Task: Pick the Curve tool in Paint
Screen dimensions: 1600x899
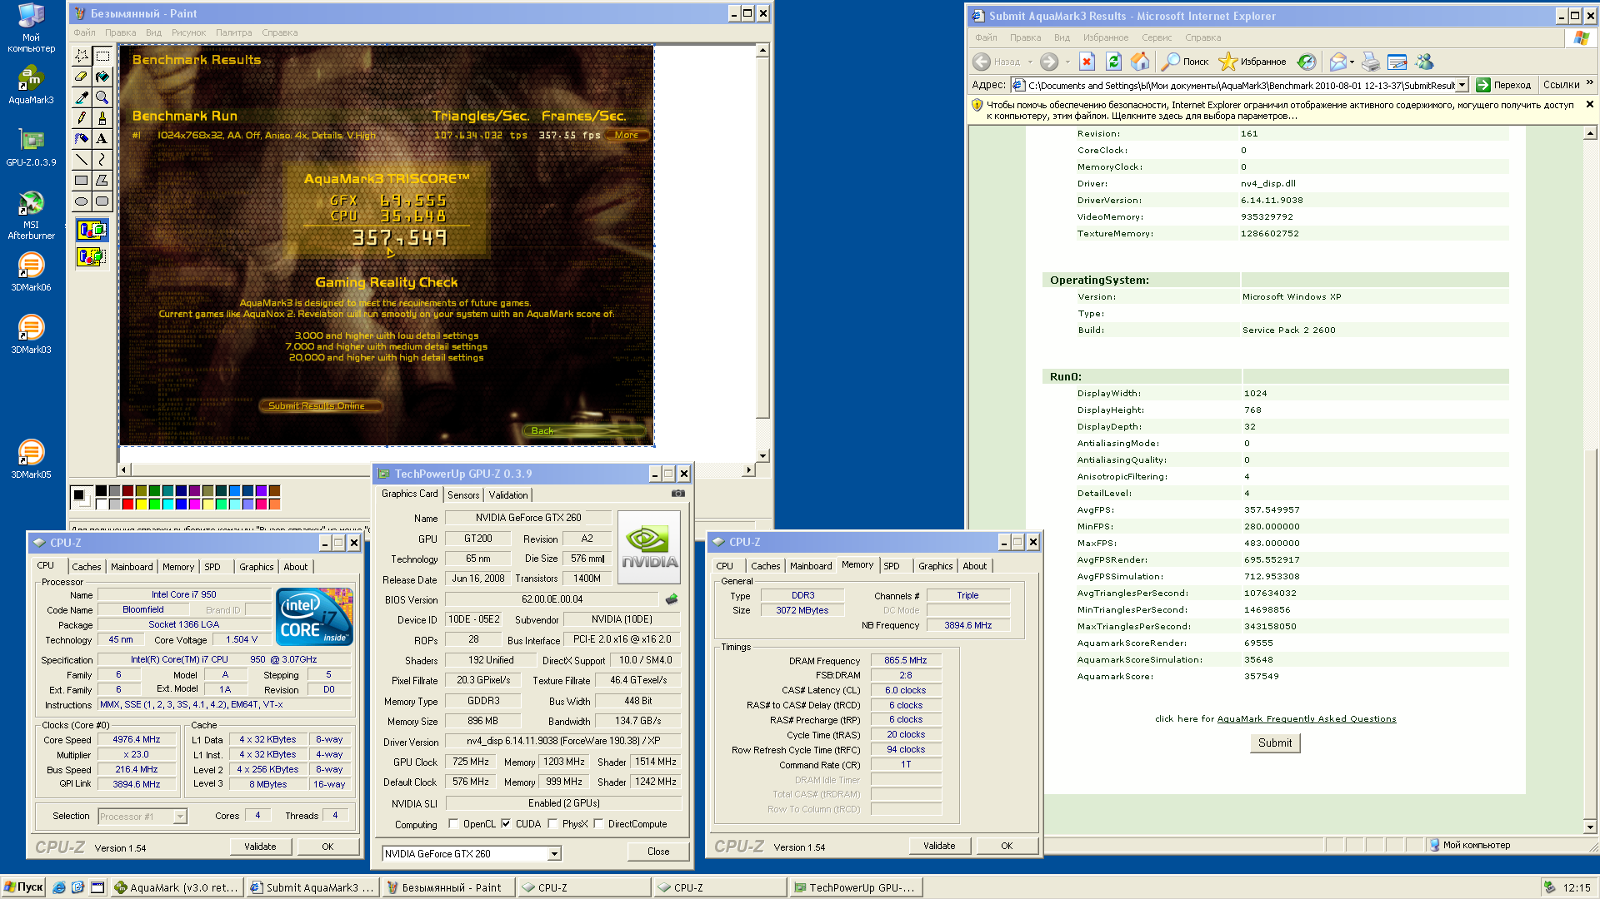Action: pos(102,159)
